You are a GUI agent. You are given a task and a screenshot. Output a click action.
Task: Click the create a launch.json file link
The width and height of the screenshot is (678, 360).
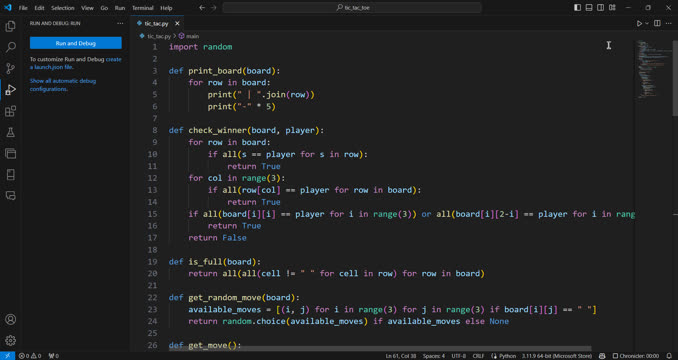(76, 63)
